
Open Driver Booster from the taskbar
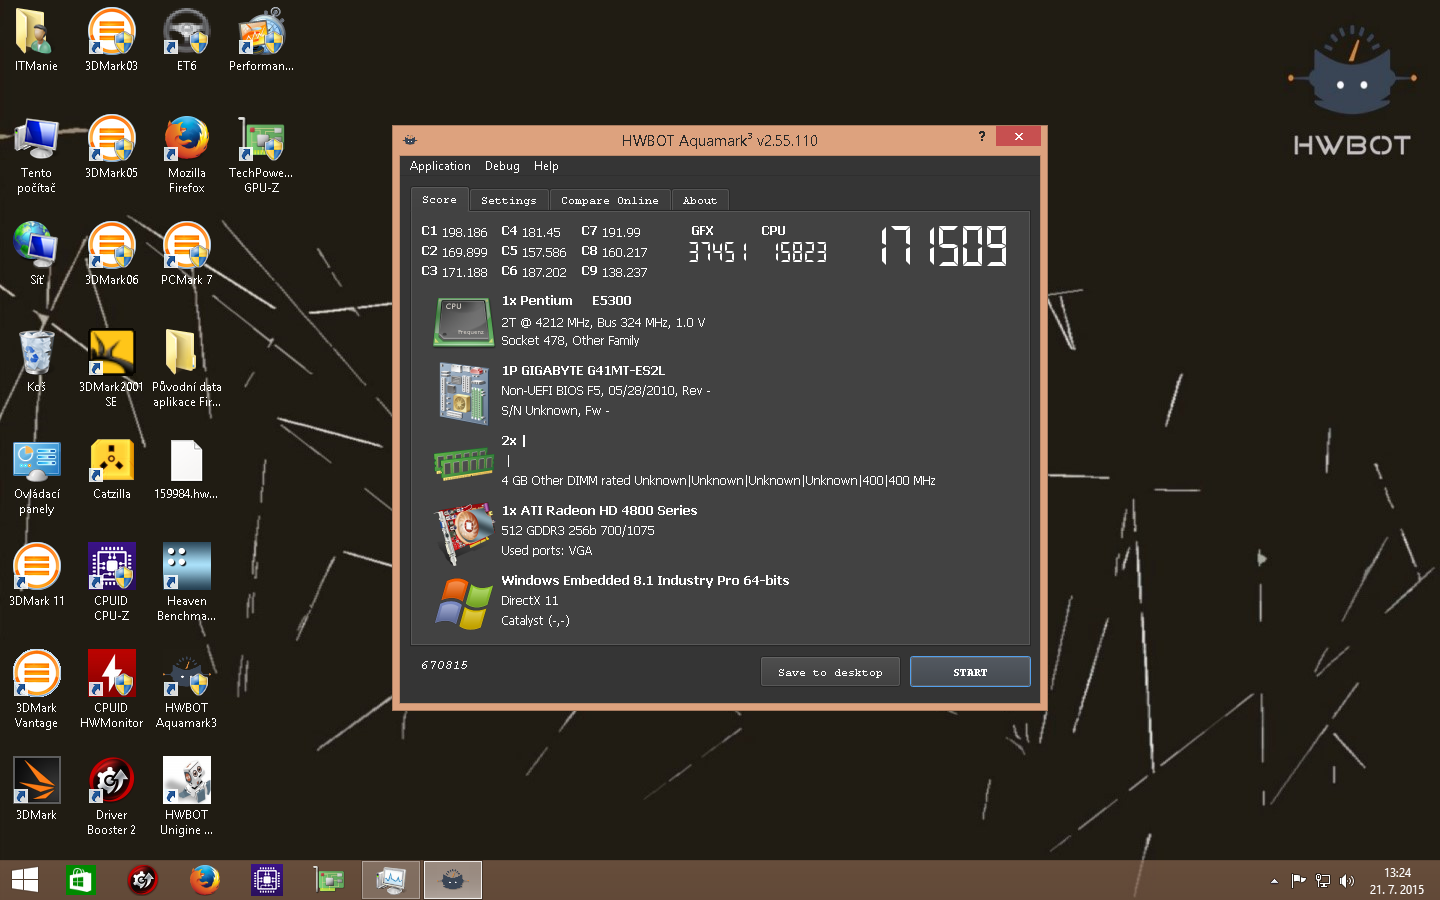142,880
